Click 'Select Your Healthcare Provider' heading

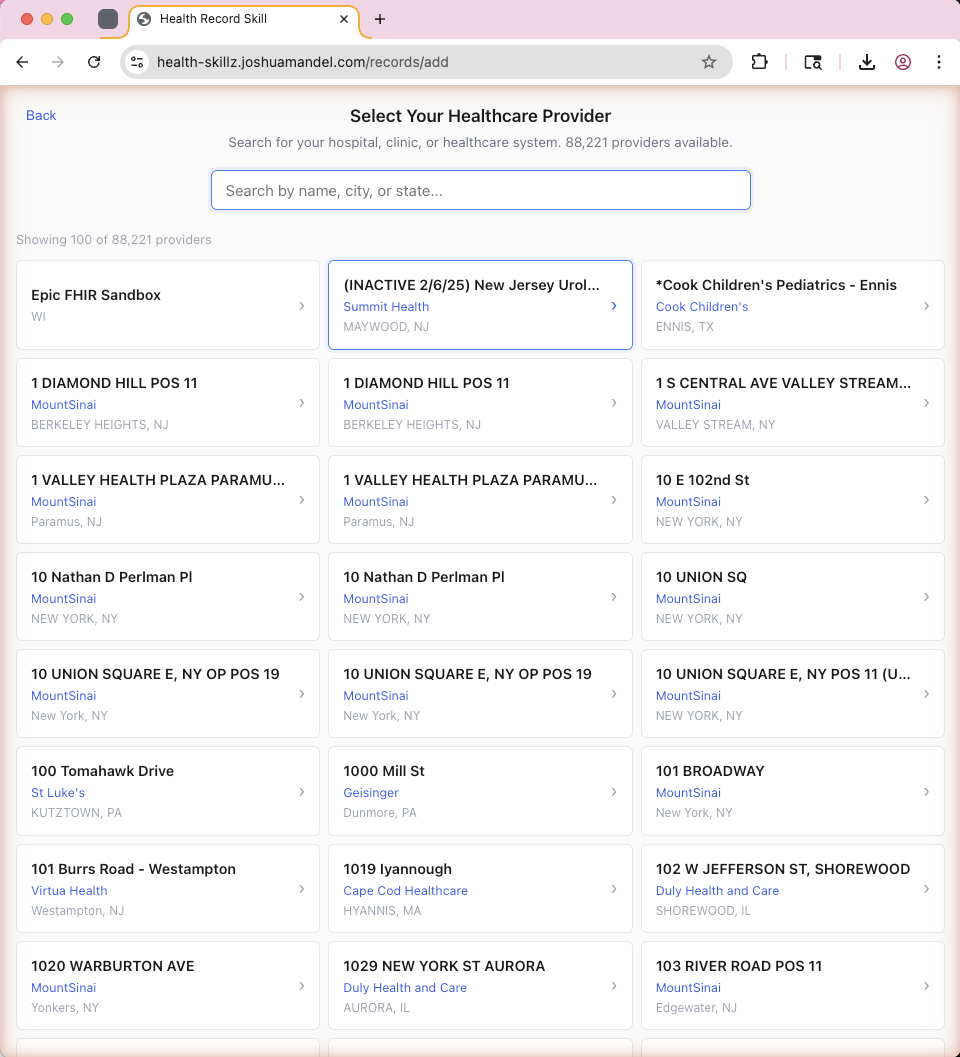(x=480, y=115)
